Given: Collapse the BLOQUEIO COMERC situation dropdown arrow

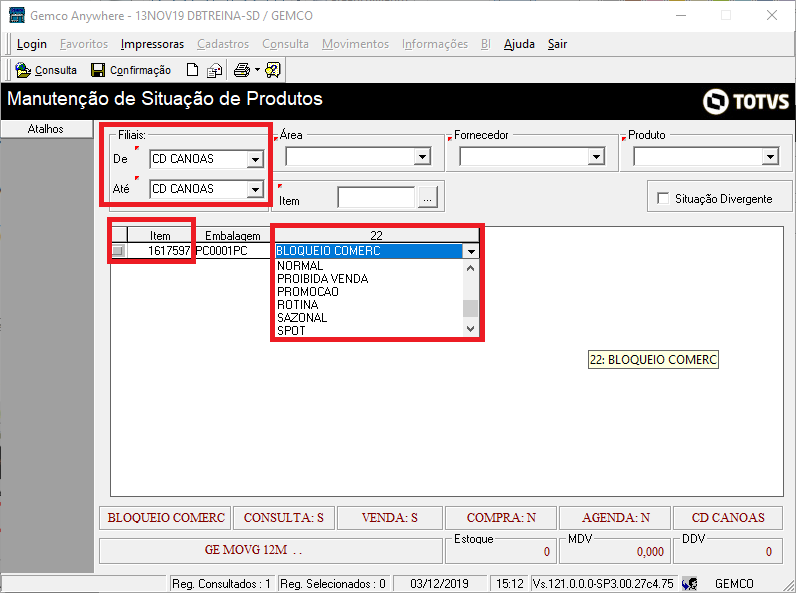Looking at the screenshot, I should tap(471, 251).
